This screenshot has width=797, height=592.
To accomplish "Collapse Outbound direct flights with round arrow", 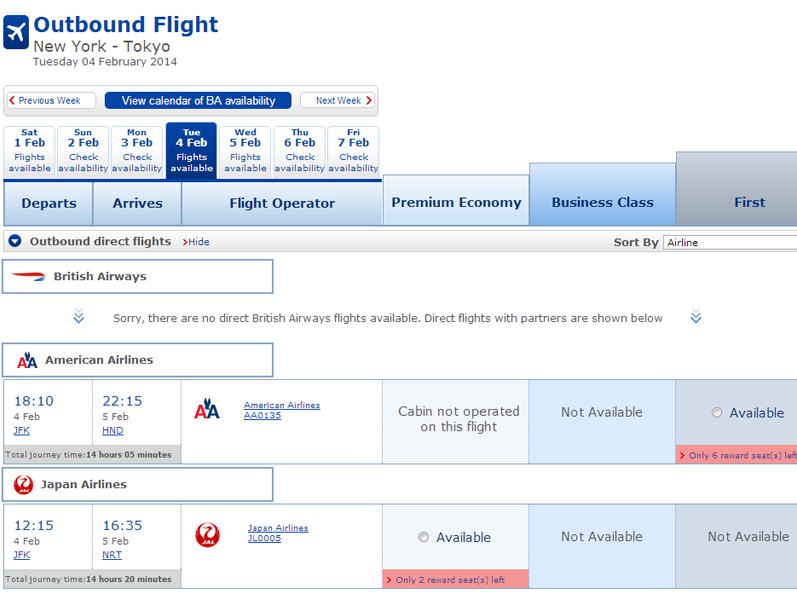I will (15, 241).
